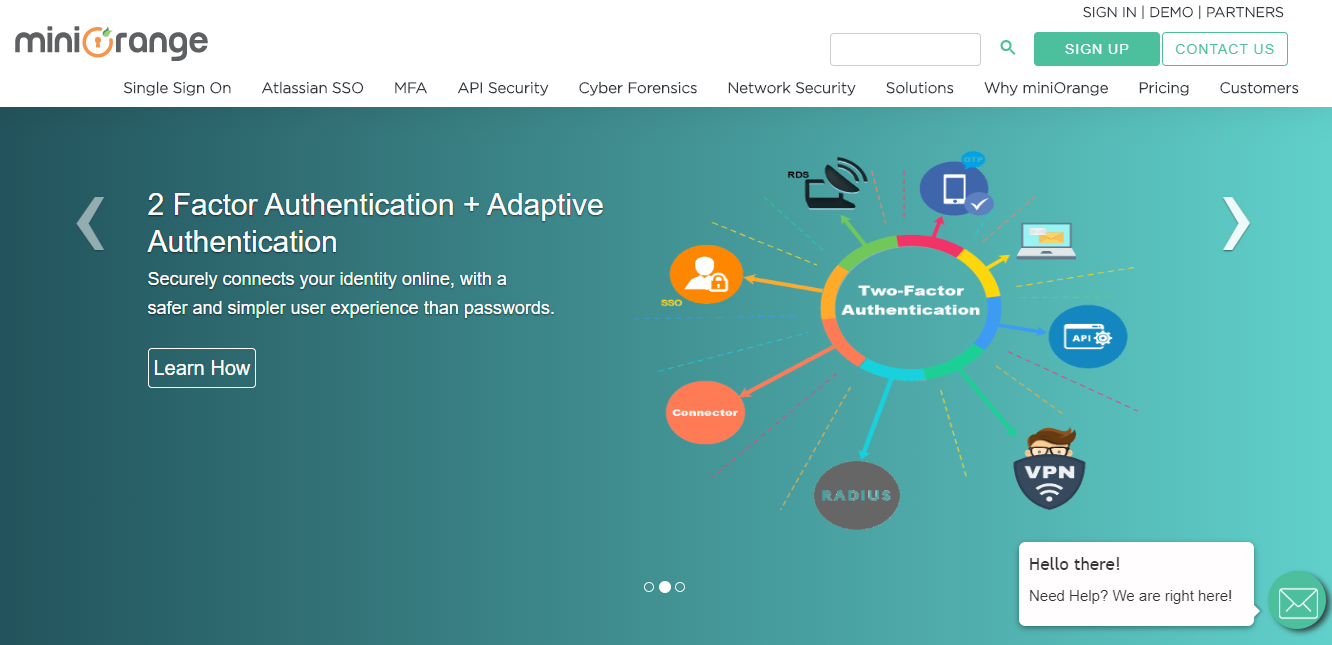Click the Learn How button
The width and height of the screenshot is (1332, 645).
coord(202,368)
